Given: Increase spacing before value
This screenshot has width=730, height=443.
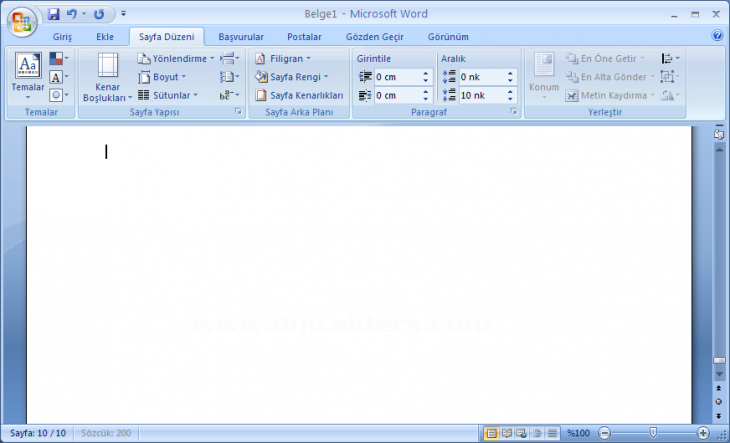Looking at the screenshot, I should (510, 74).
